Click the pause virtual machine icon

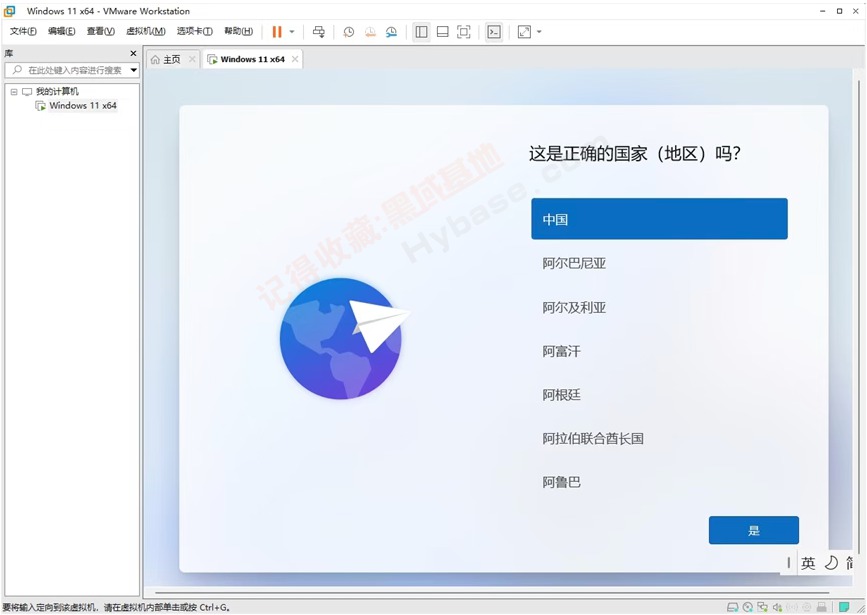[277, 32]
